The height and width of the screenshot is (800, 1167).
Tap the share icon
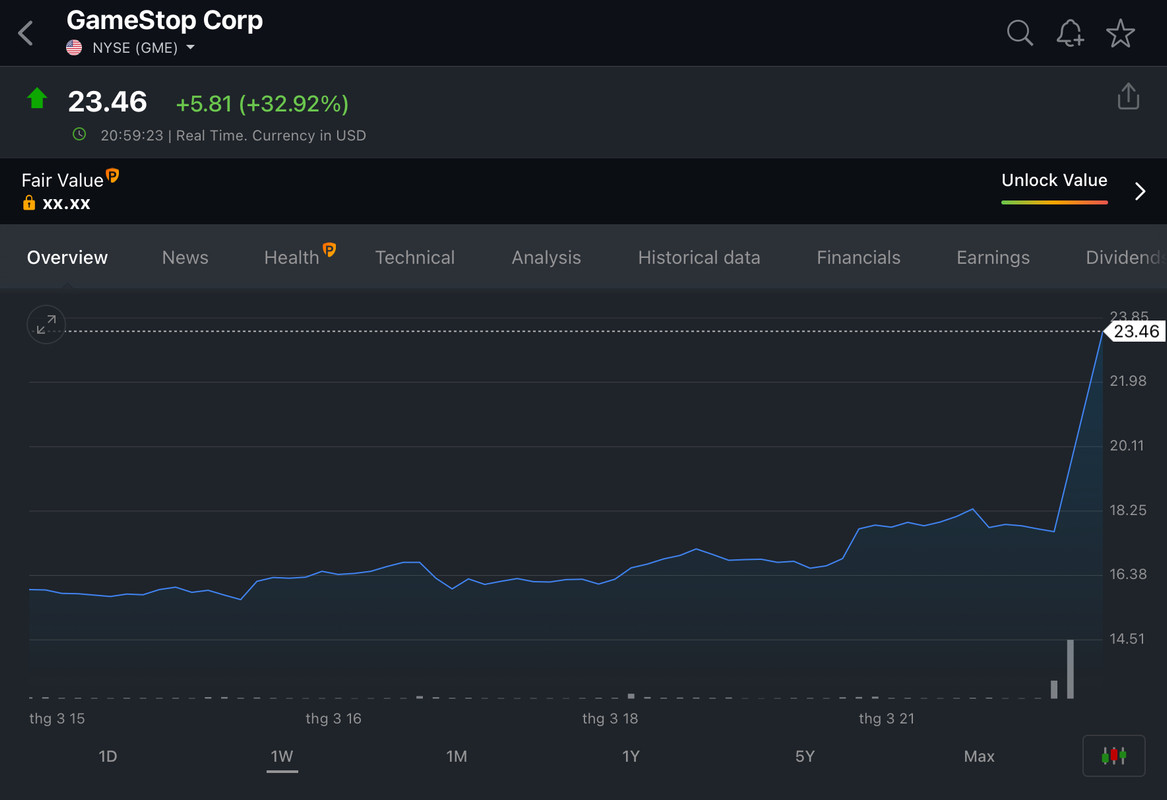pos(1128,96)
